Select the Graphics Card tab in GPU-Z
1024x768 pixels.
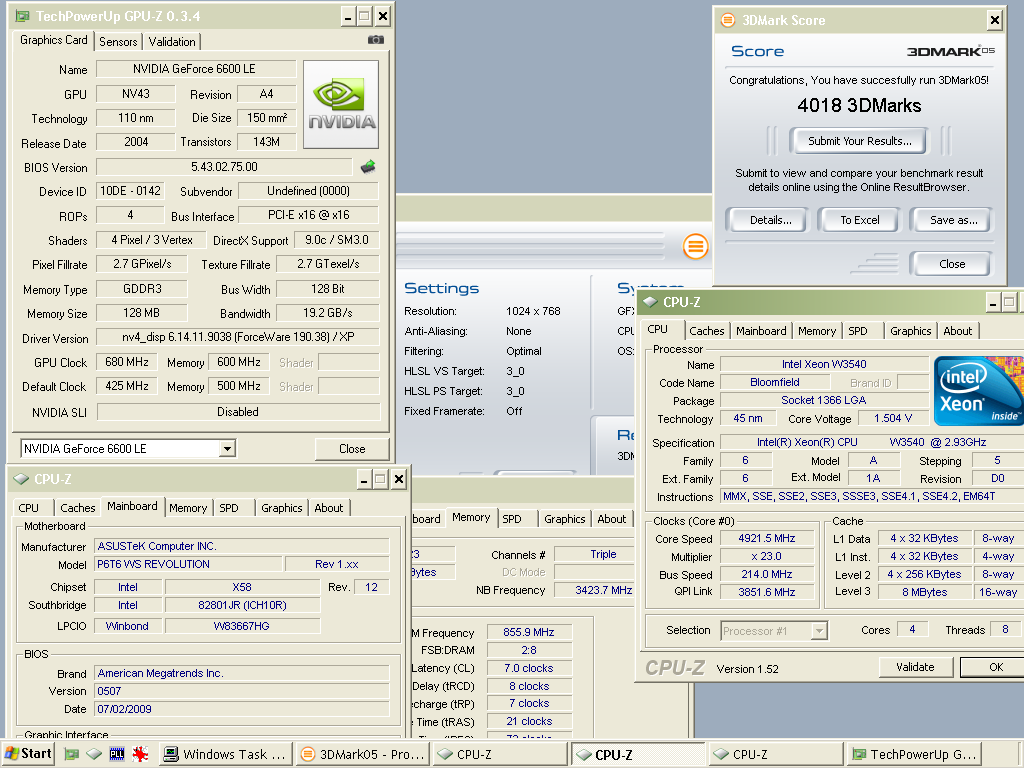click(x=54, y=40)
